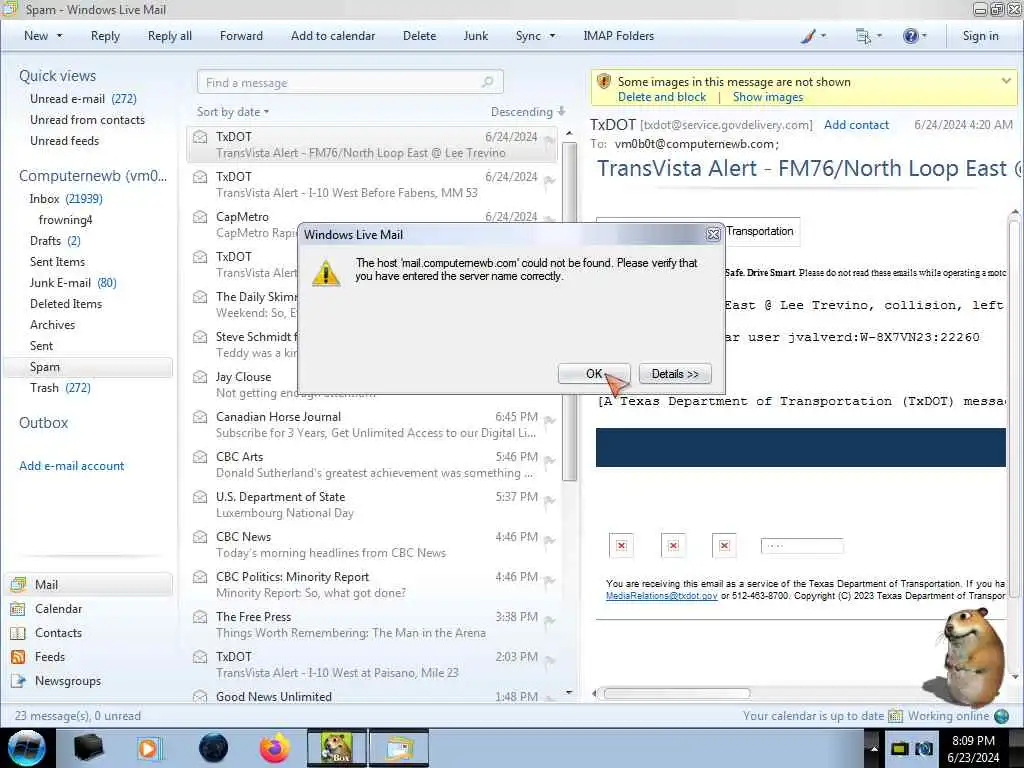This screenshot has height=768, width=1024.
Task: Select Unread feeds quick view
Action: click(65, 140)
